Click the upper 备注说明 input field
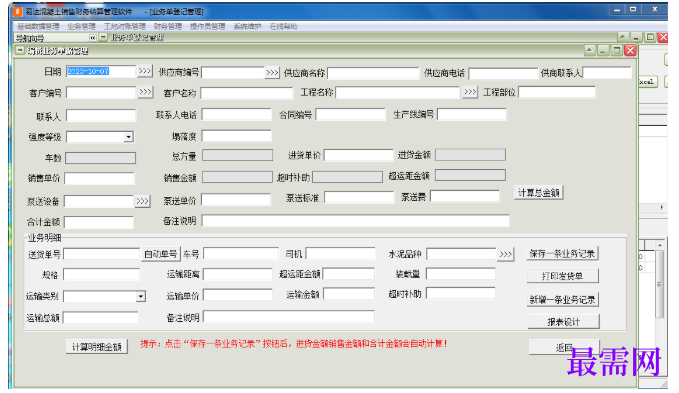Image resolution: width=679 pixels, height=393 pixels. (356, 220)
